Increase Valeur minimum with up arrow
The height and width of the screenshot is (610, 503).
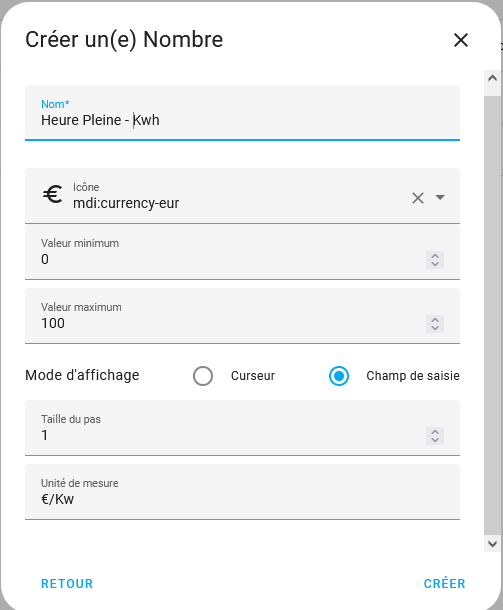[435, 256]
